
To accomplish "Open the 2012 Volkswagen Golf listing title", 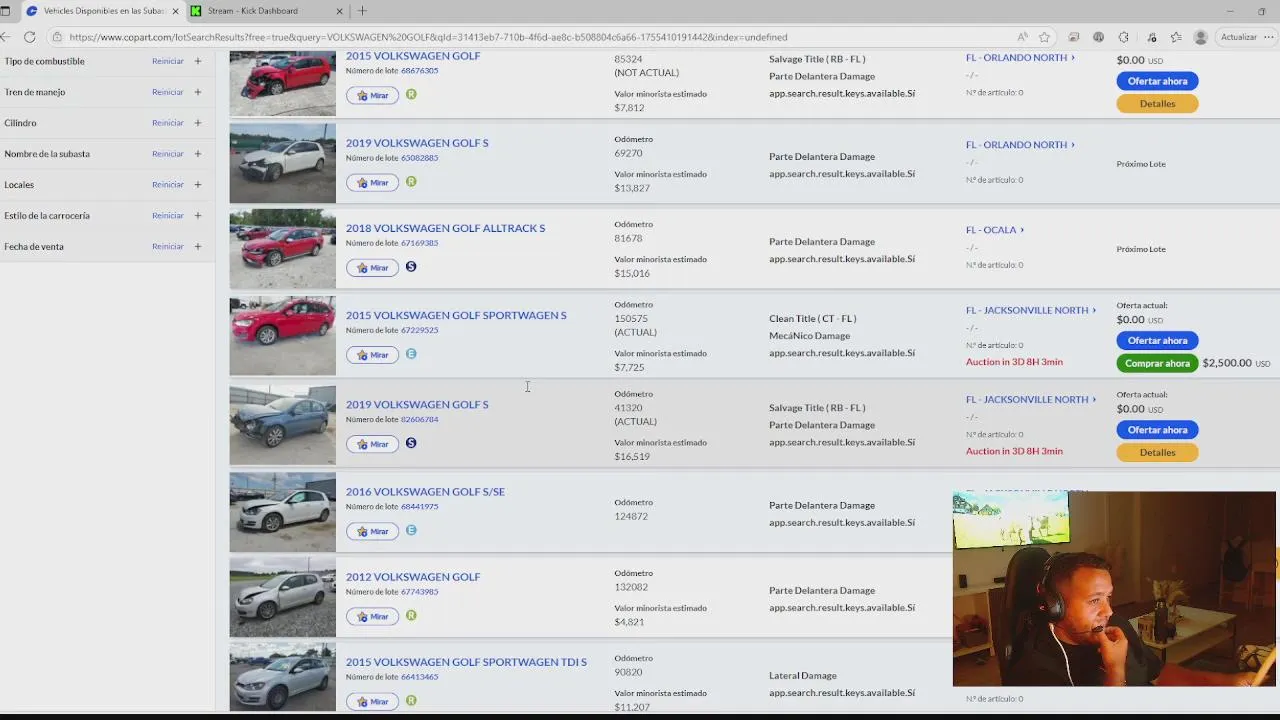I will [x=413, y=577].
